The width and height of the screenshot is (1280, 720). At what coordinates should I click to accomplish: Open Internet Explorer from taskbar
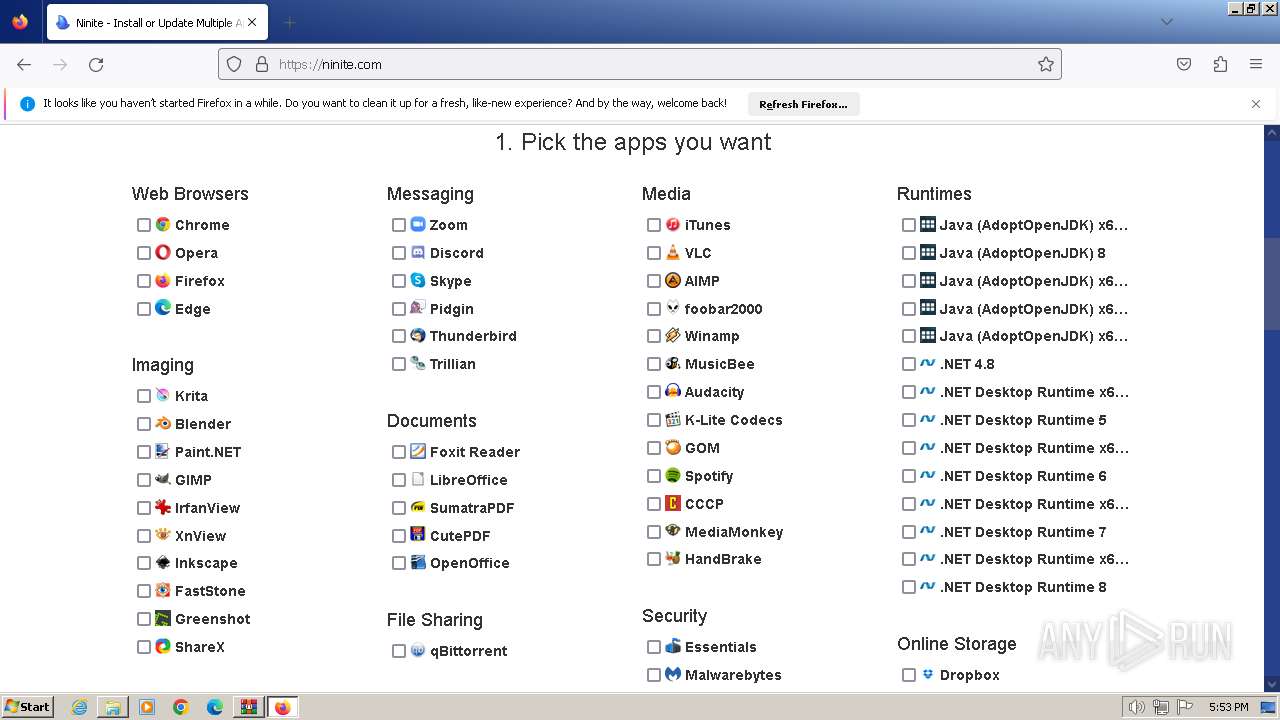(x=80, y=707)
